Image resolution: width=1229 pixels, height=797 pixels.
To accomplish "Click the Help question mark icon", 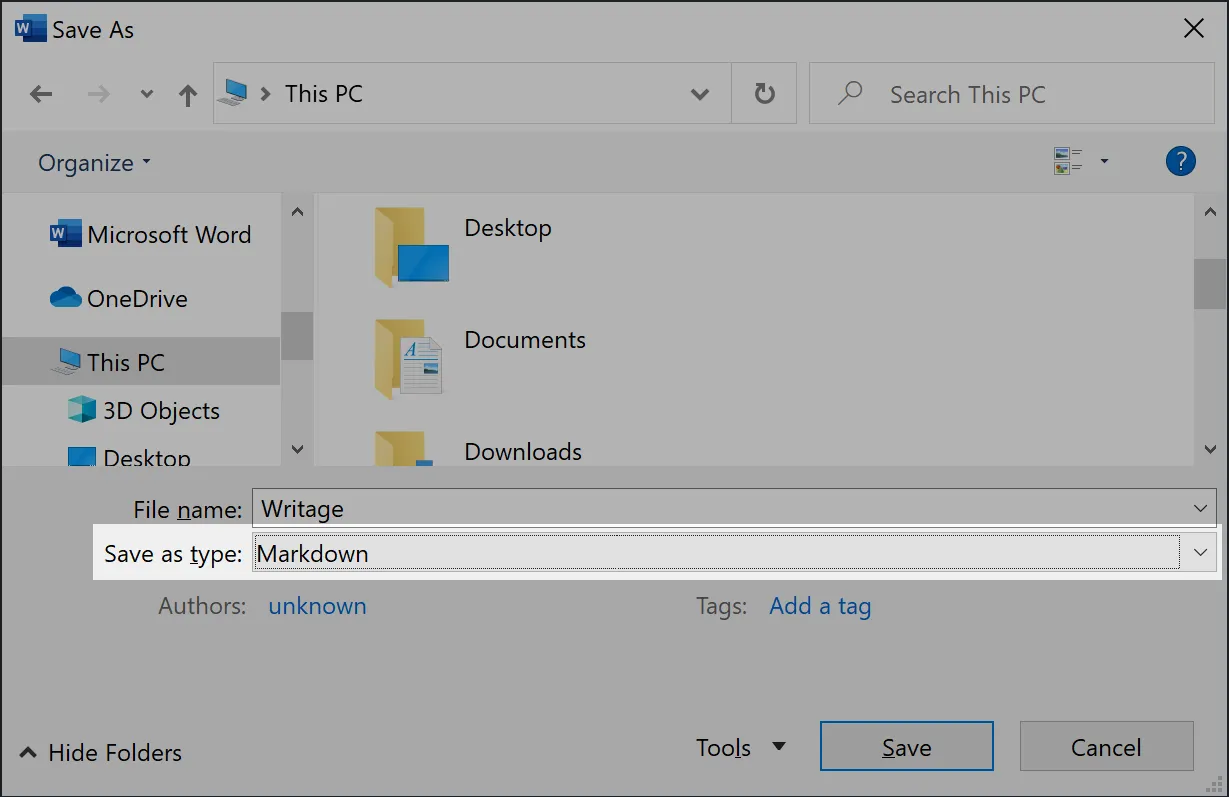I will coord(1180,161).
